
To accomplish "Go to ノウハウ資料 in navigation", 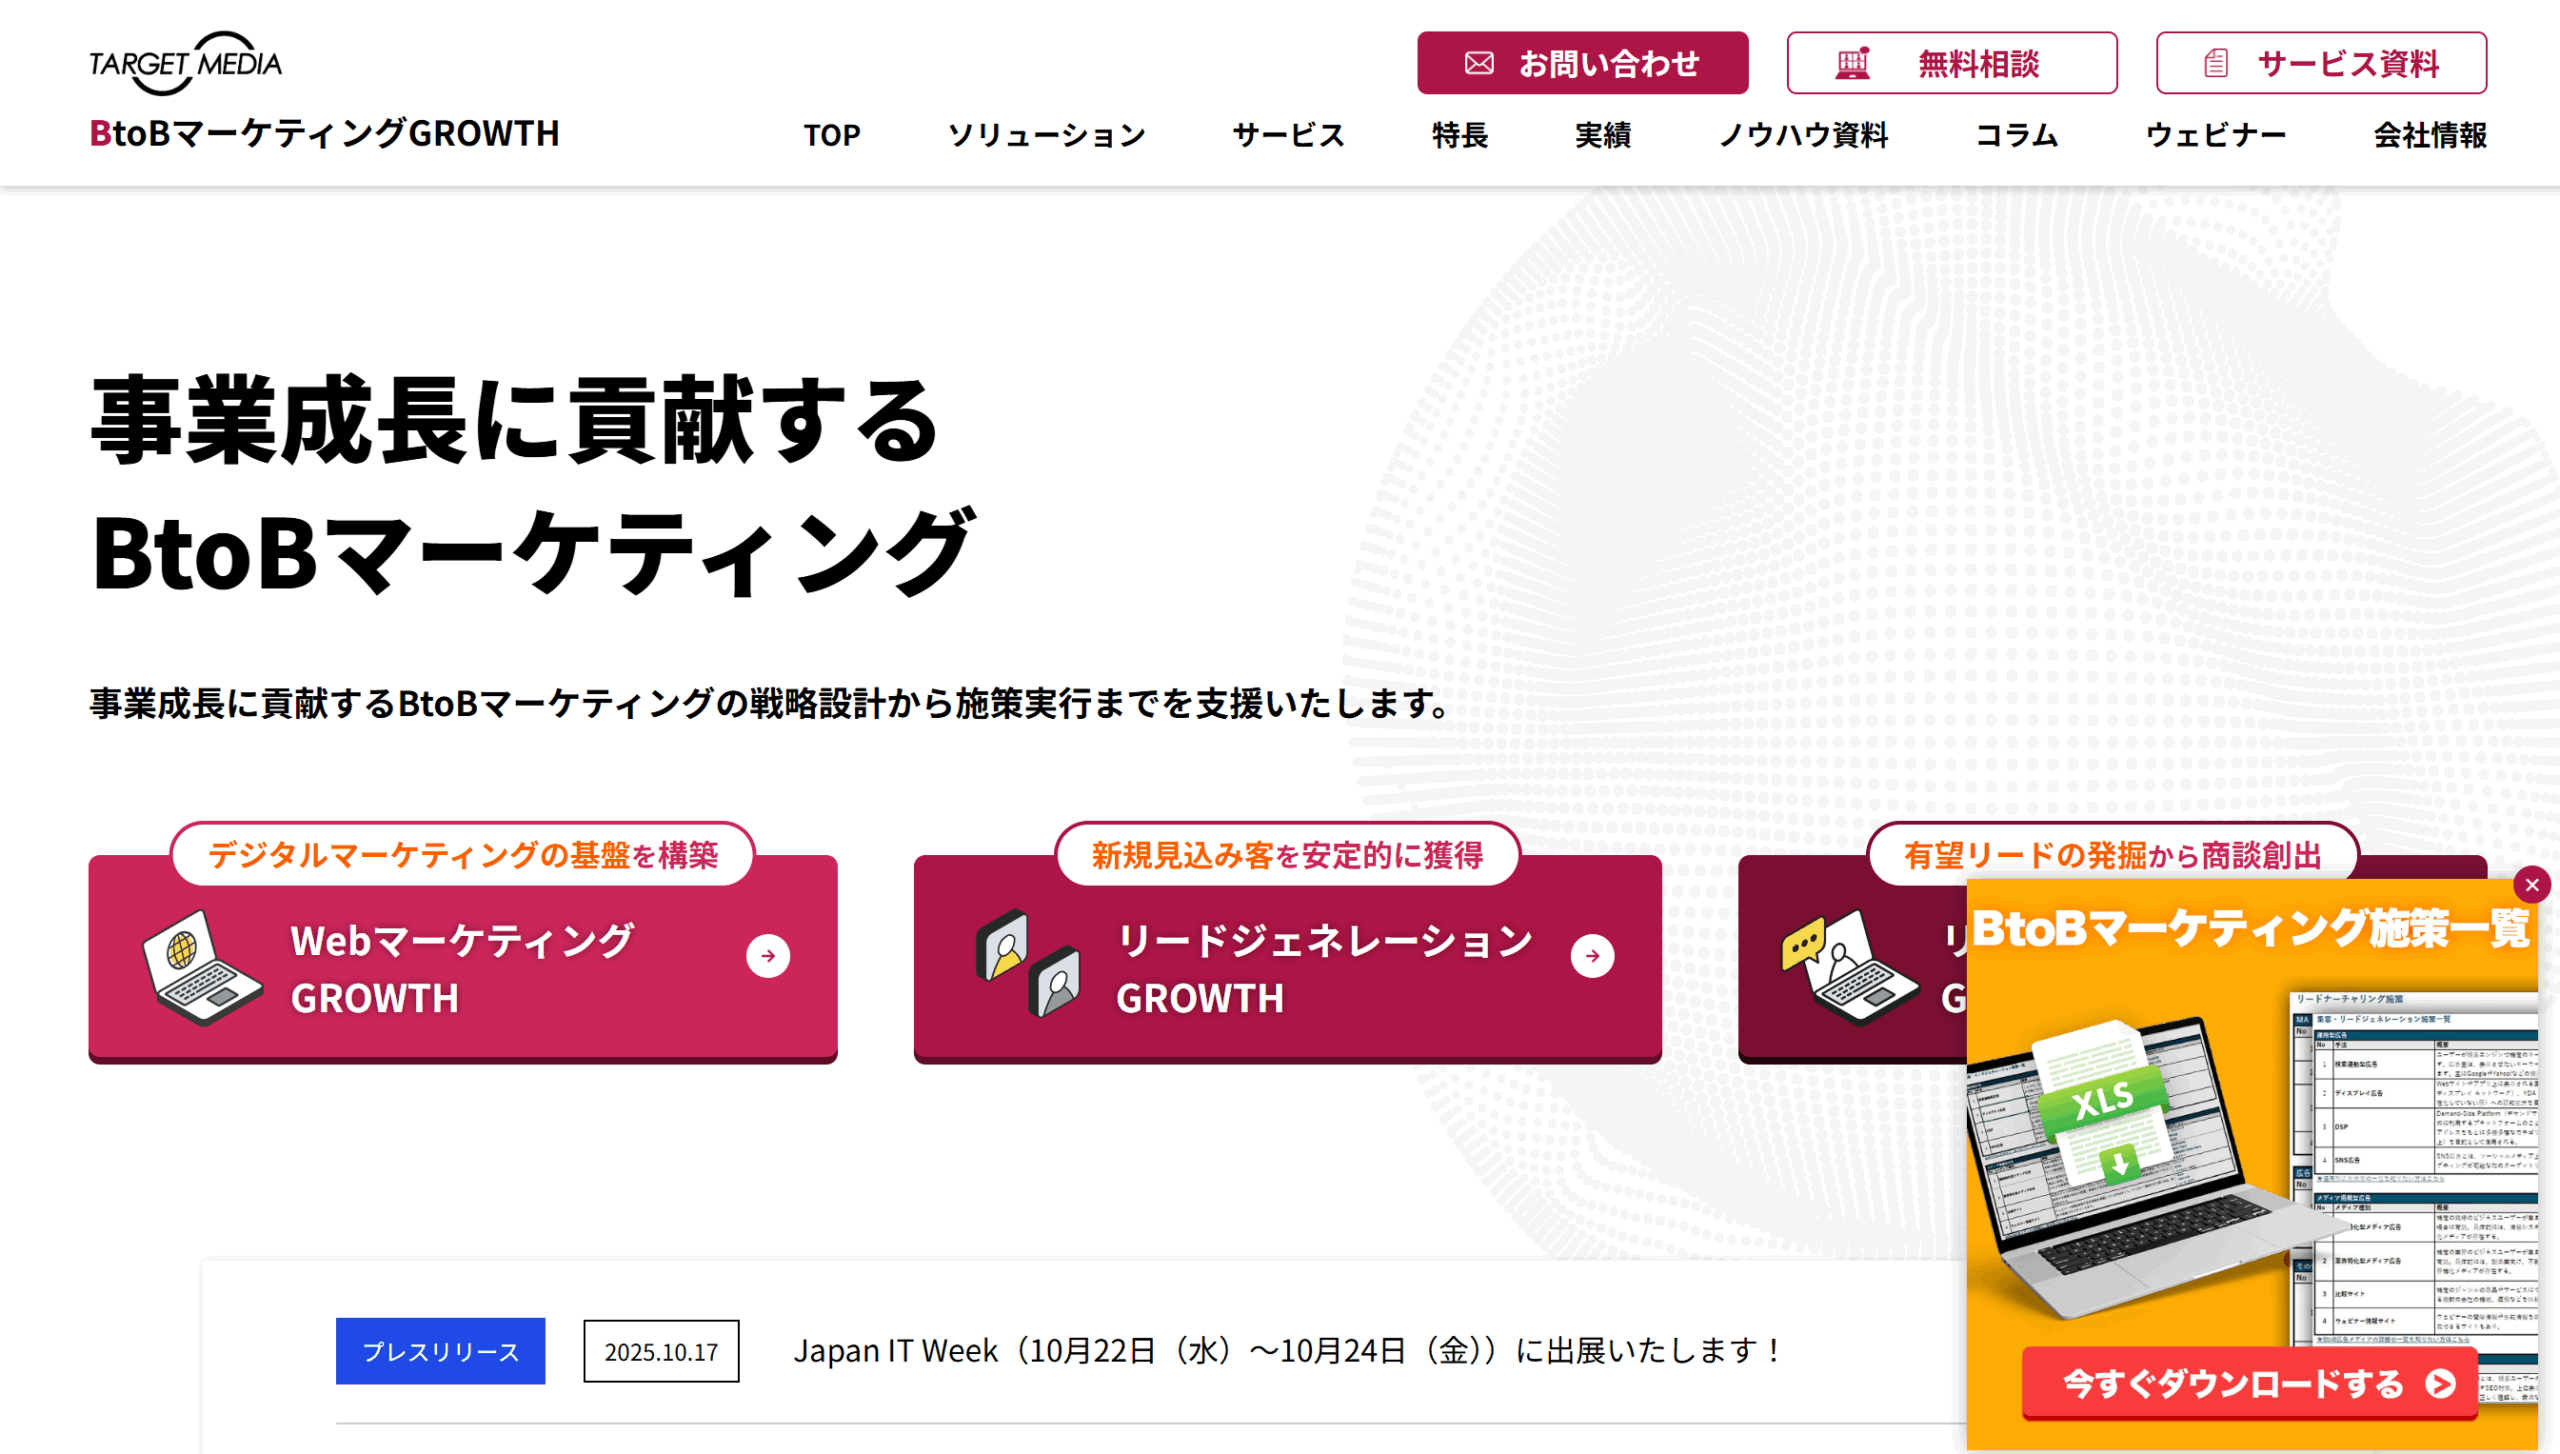I will coord(1803,135).
